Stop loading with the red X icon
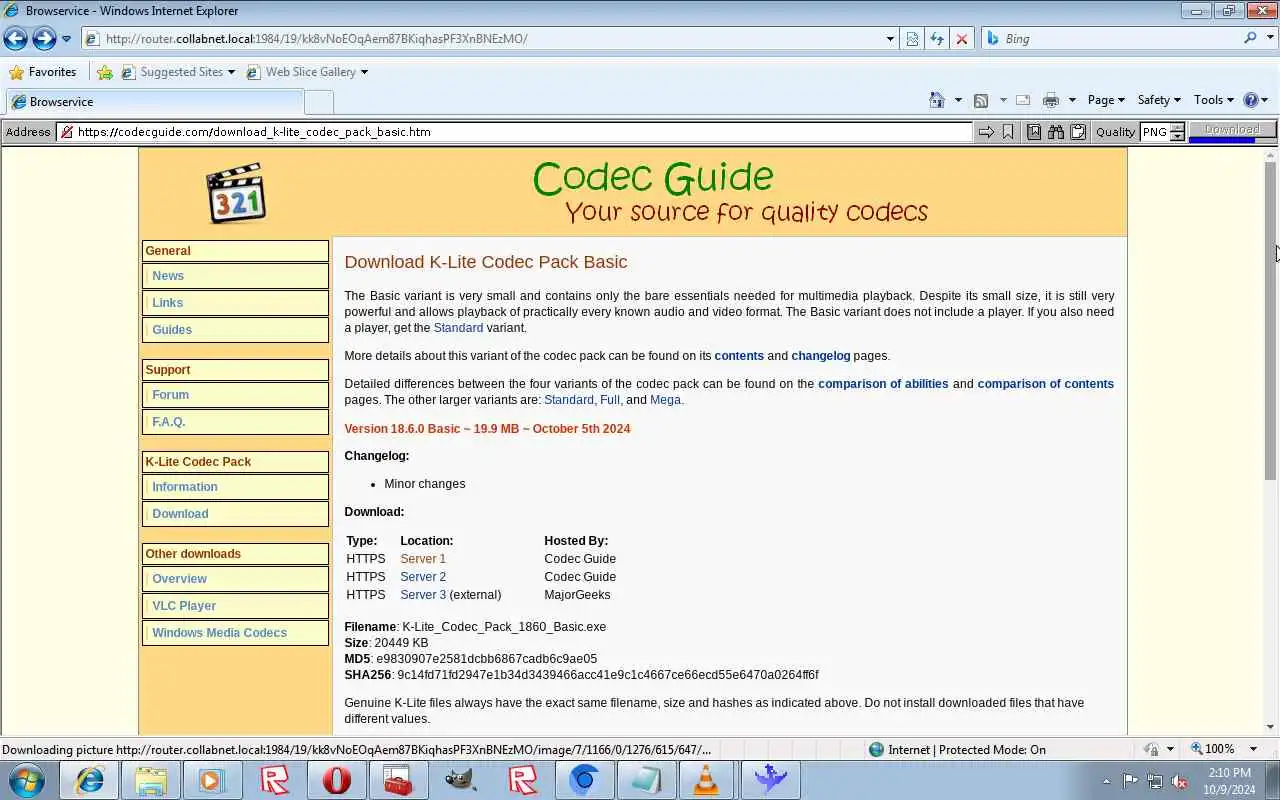The height and width of the screenshot is (800, 1280). click(962, 39)
